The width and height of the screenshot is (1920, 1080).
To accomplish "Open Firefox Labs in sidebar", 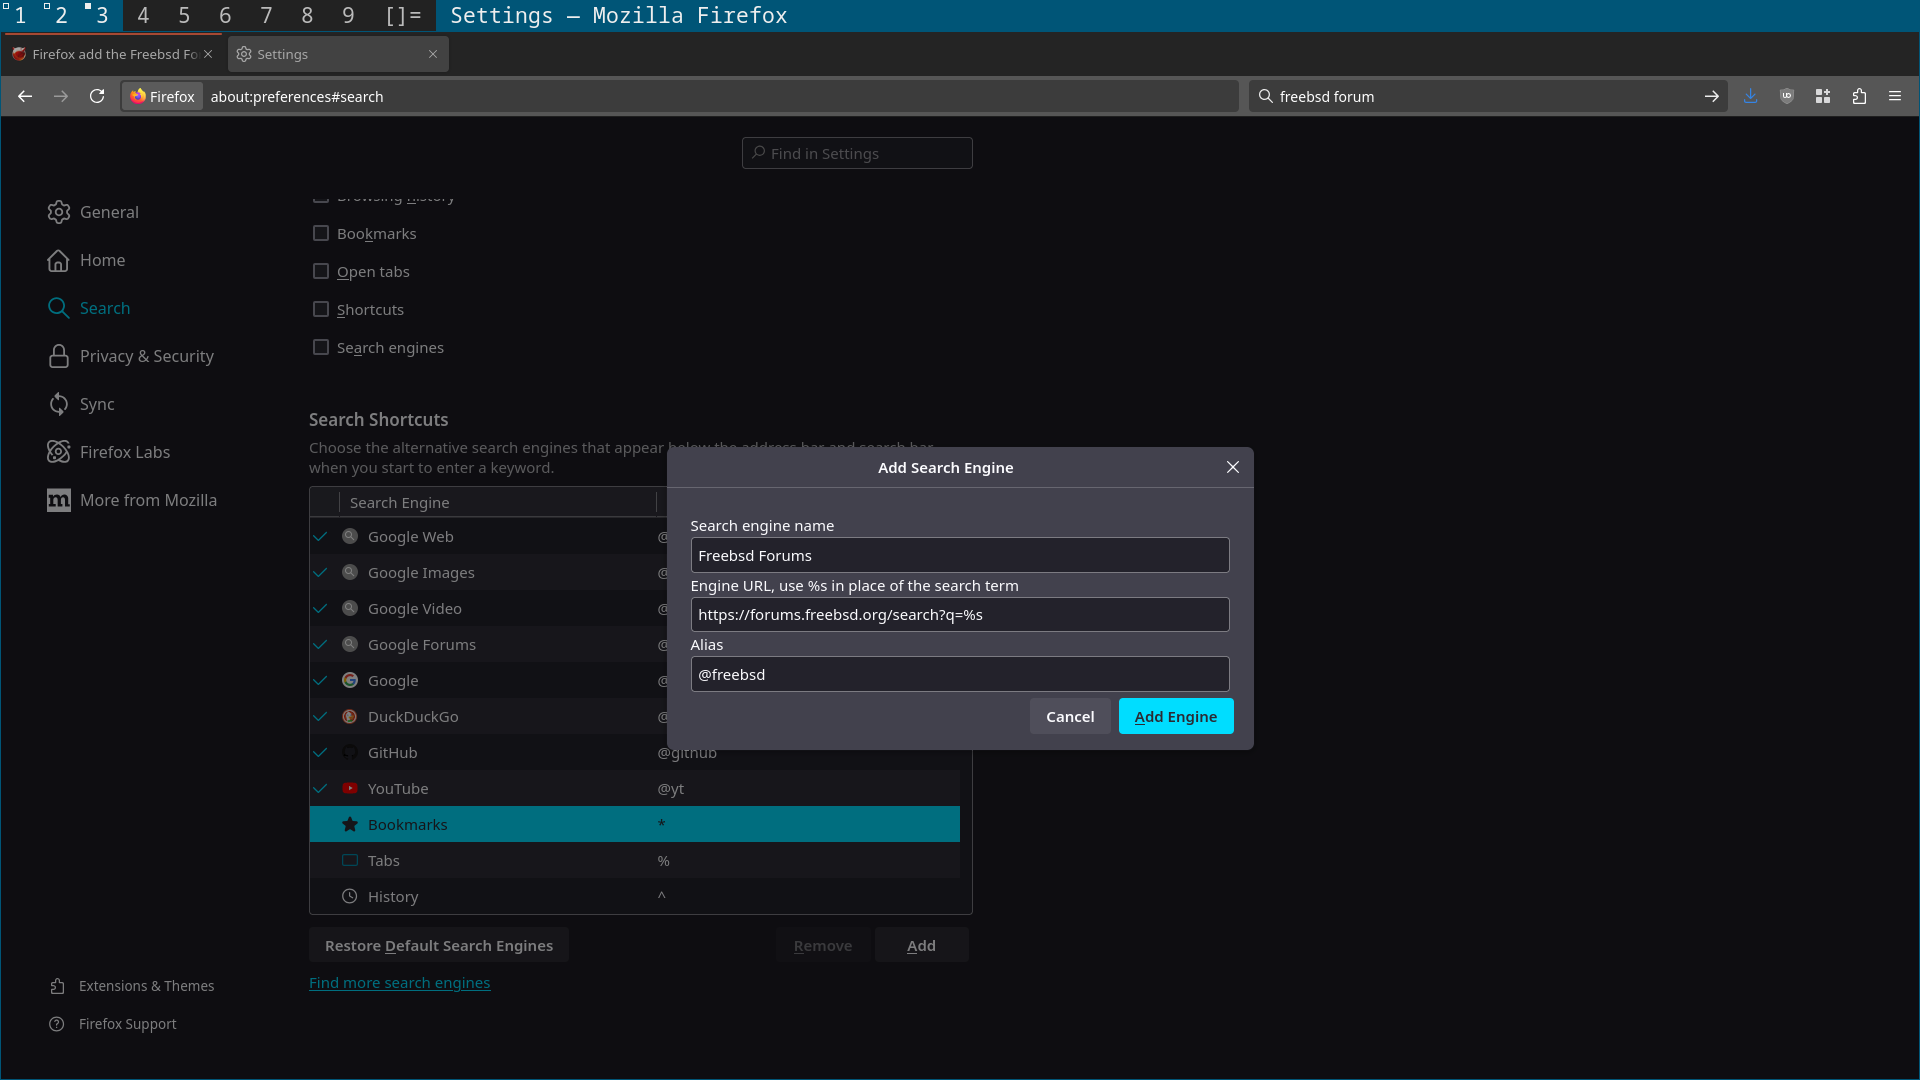I will click(124, 452).
